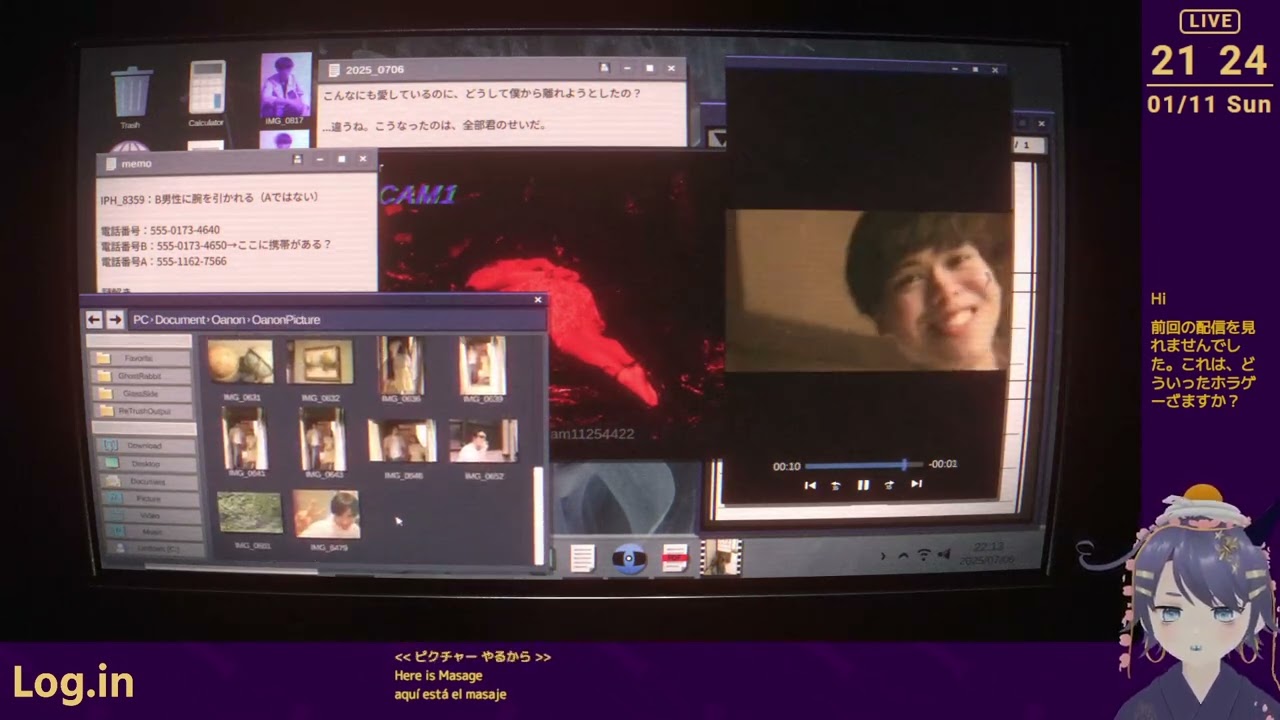Click Document in the breadcrumb path
The width and height of the screenshot is (1280, 720).
(x=179, y=320)
